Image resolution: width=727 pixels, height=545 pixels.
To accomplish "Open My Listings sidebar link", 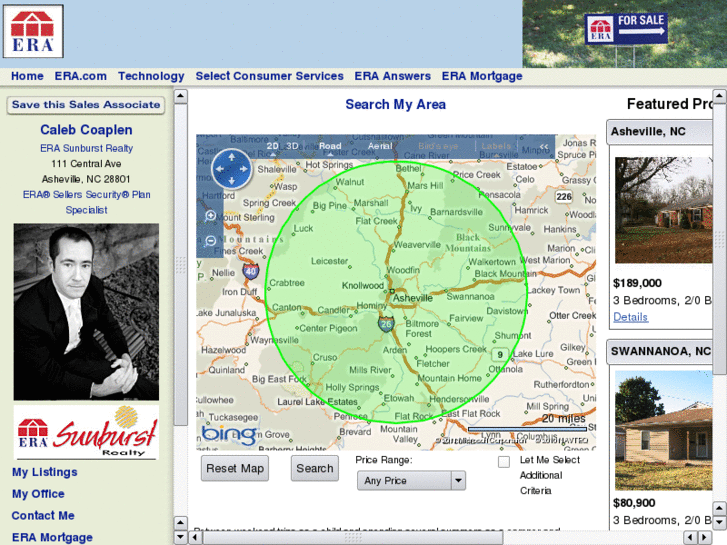I will (x=45, y=472).
